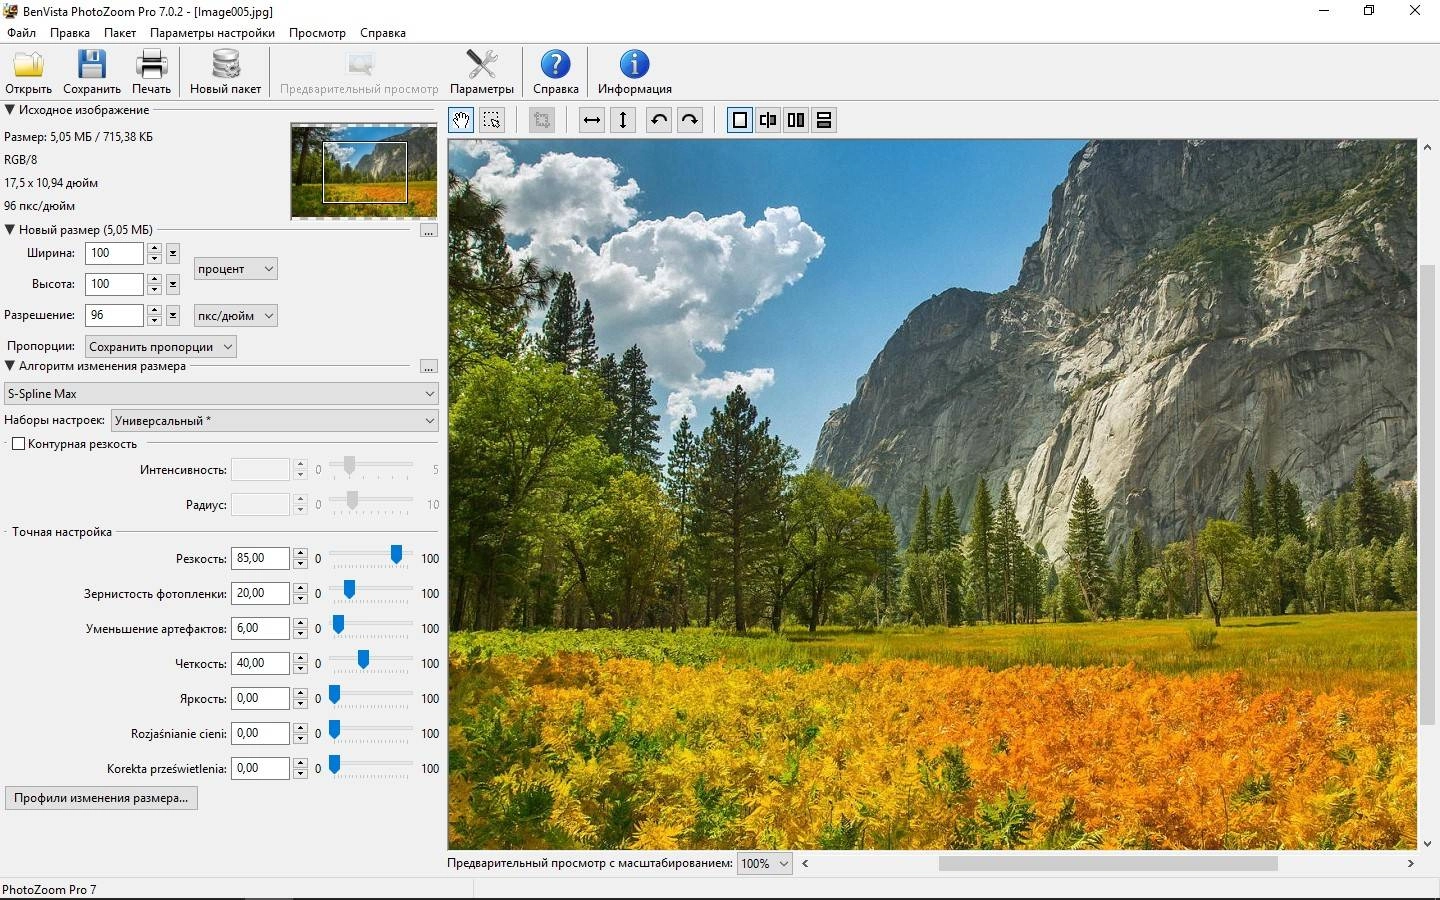Viewport: 1440px width, 900px height.
Task: Open Алгоритм изменения размера ellipsis button
Action: (428, 367)
